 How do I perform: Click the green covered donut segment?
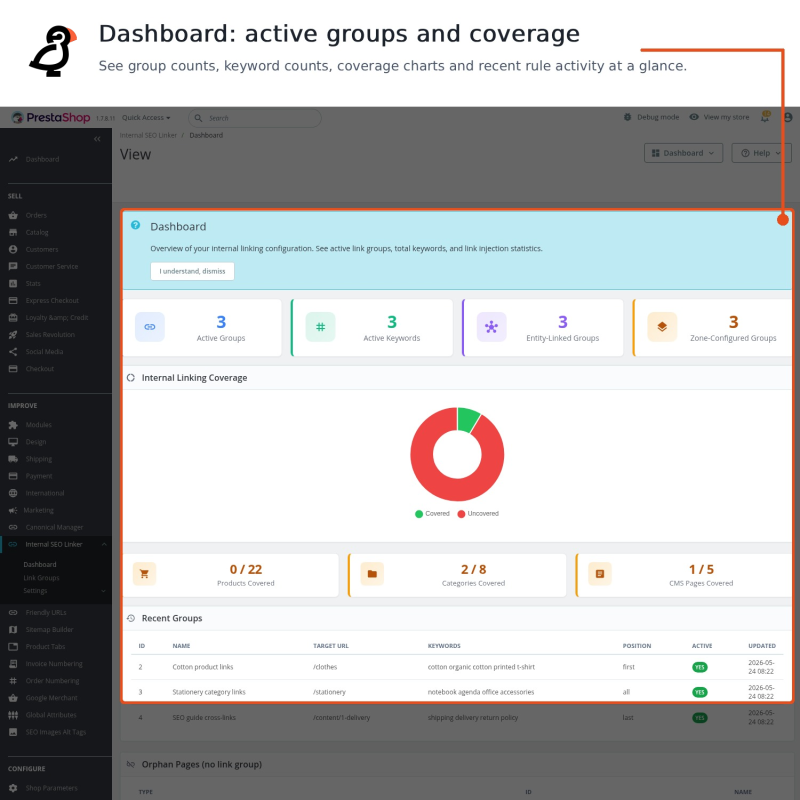coord(468,419)
